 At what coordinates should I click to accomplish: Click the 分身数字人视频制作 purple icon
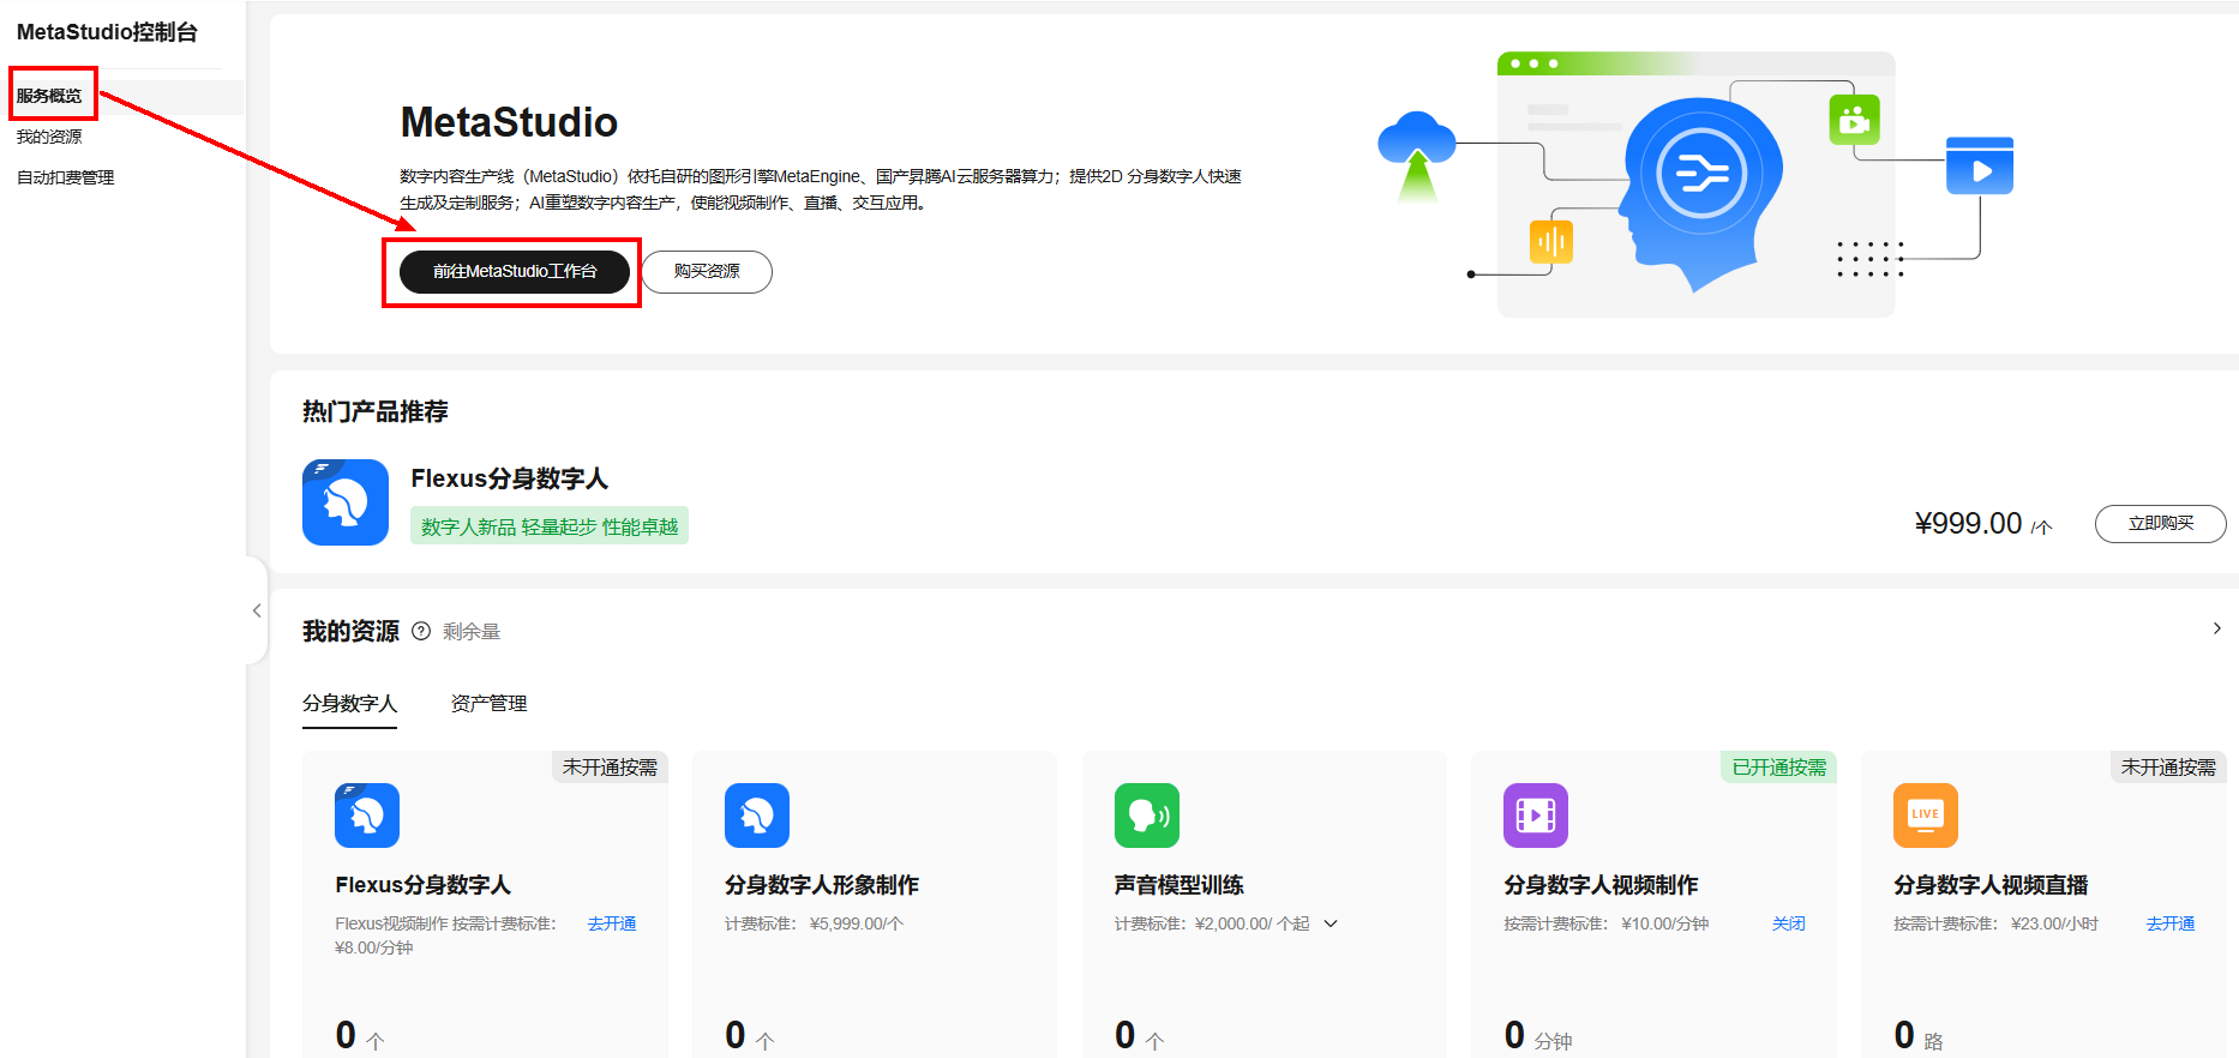1536,815
